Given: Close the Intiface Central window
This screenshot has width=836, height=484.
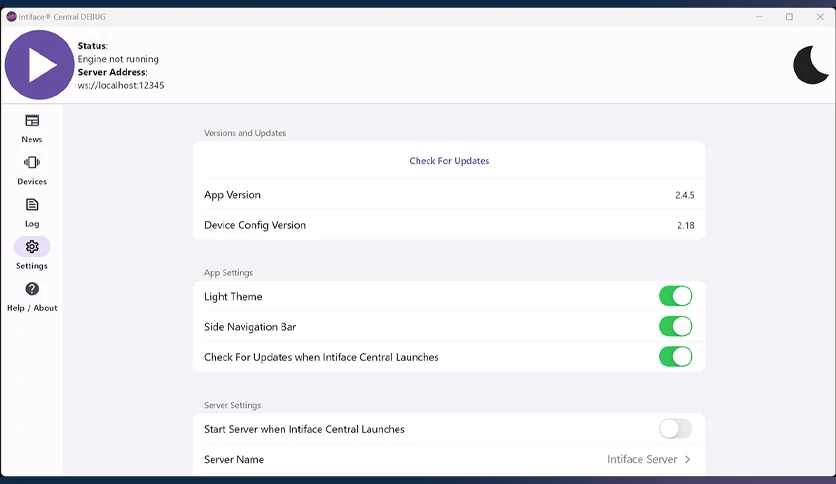Looking at the screenshot, I should [820, 17].
